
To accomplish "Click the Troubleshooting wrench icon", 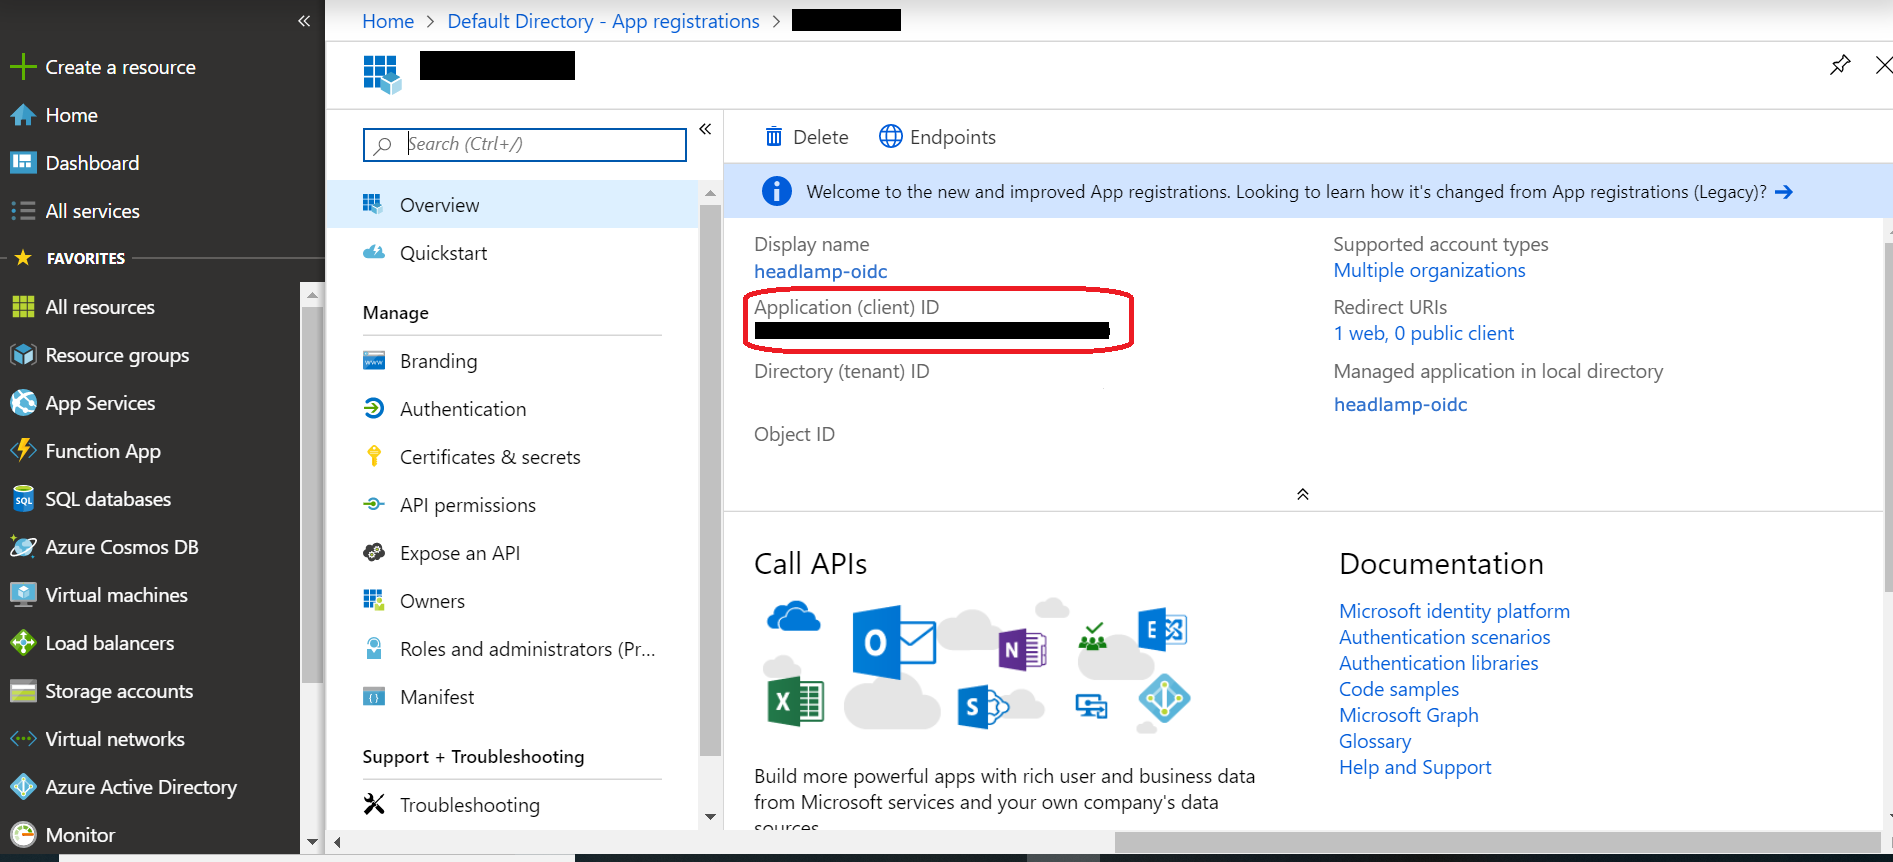I will click(x=374, y=804).
